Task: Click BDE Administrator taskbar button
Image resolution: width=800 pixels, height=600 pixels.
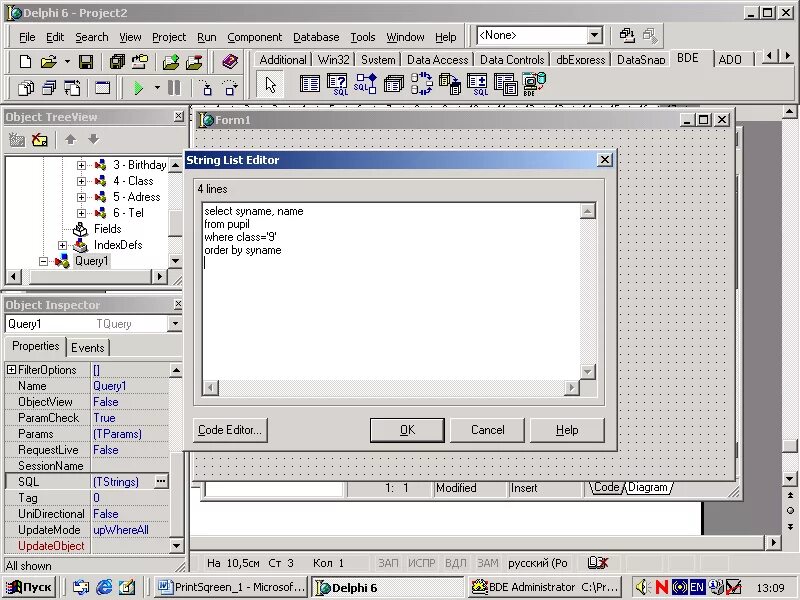Action: [x=545, y=587]
